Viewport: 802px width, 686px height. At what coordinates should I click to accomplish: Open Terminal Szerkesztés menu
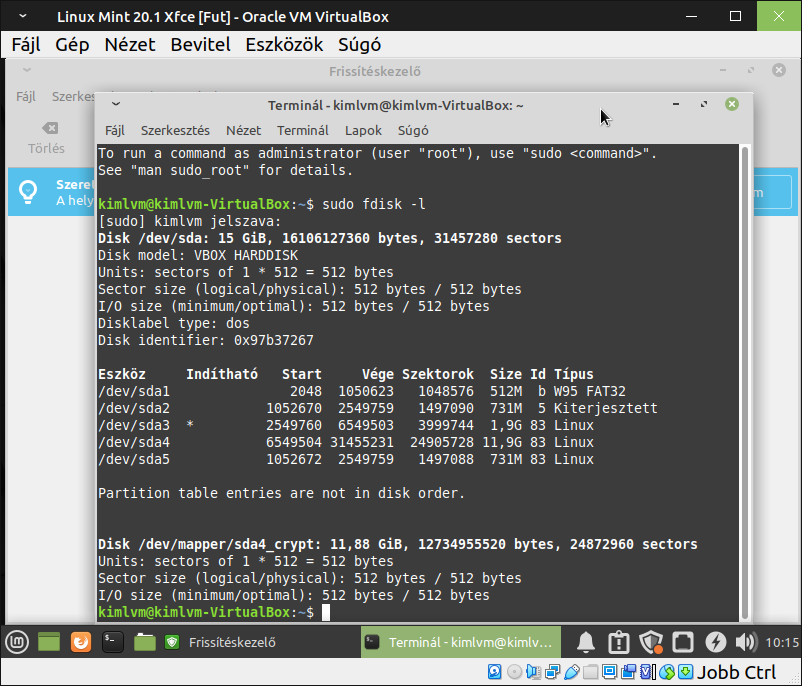click(x=175, y=130)
